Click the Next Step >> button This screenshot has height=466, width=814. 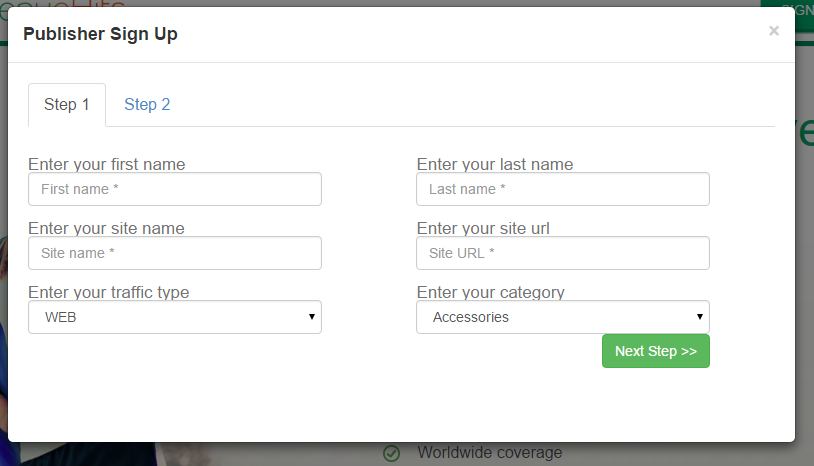(x=656, y=351)
